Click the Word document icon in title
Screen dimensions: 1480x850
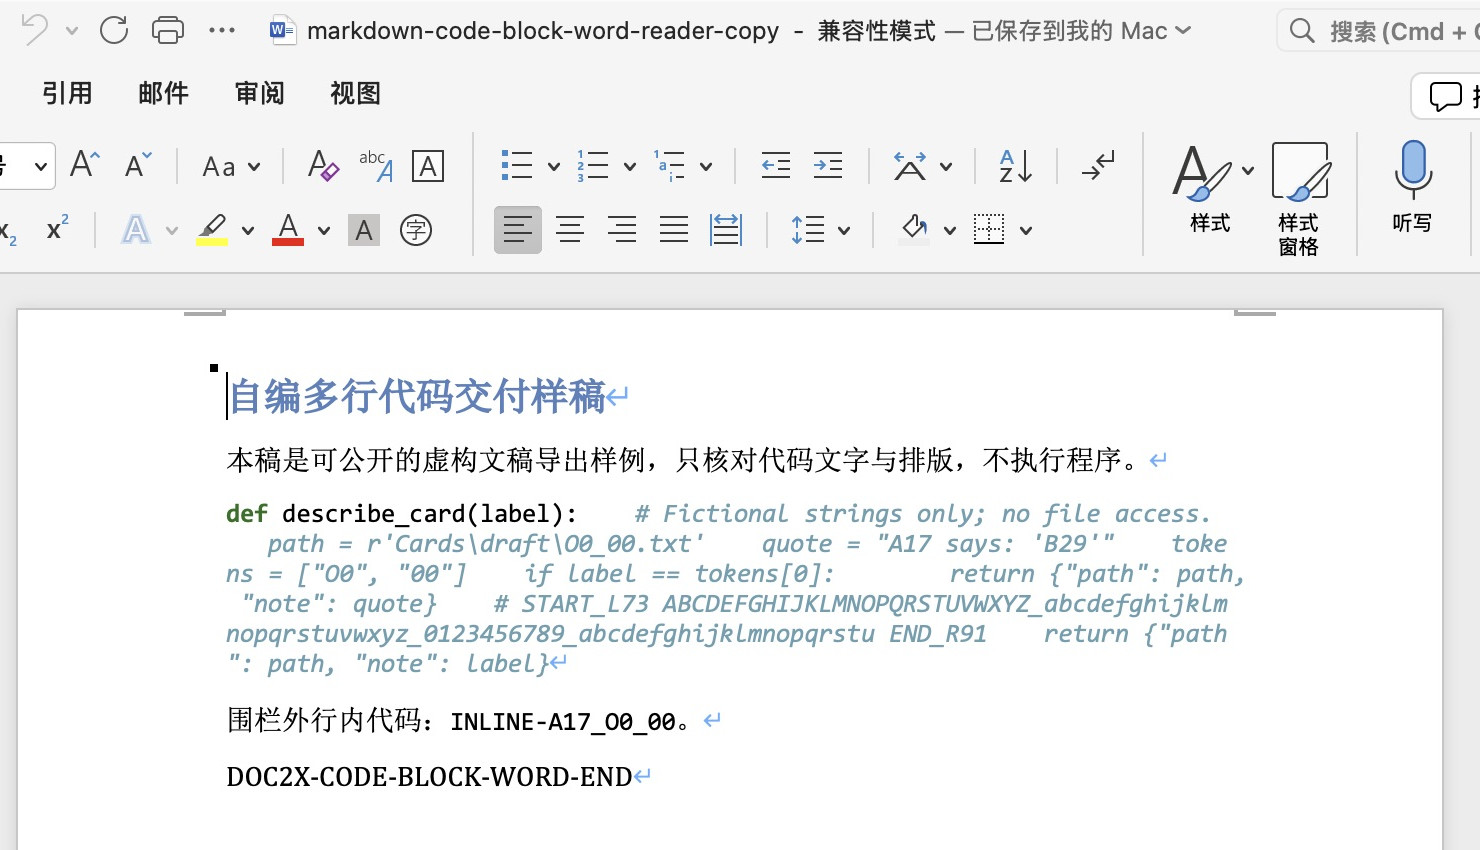point(282,30)
